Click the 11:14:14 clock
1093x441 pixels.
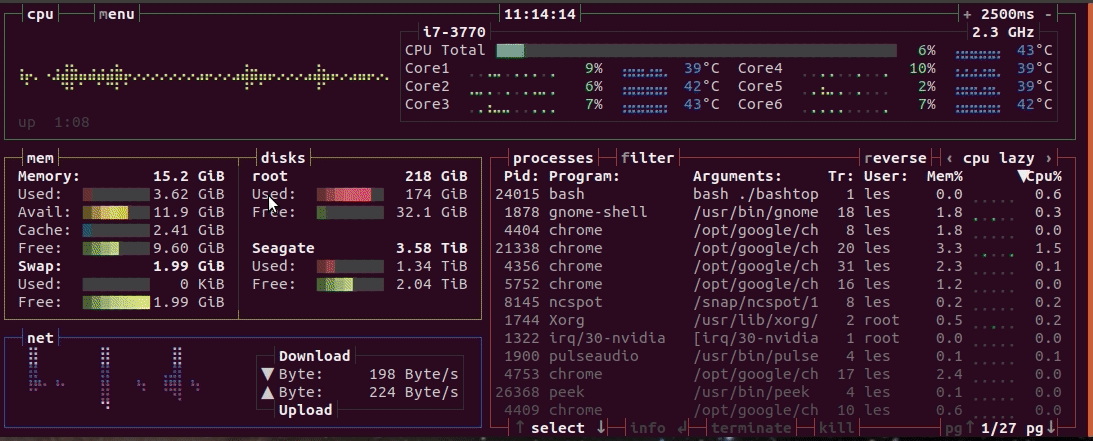[x=540, y=14]
